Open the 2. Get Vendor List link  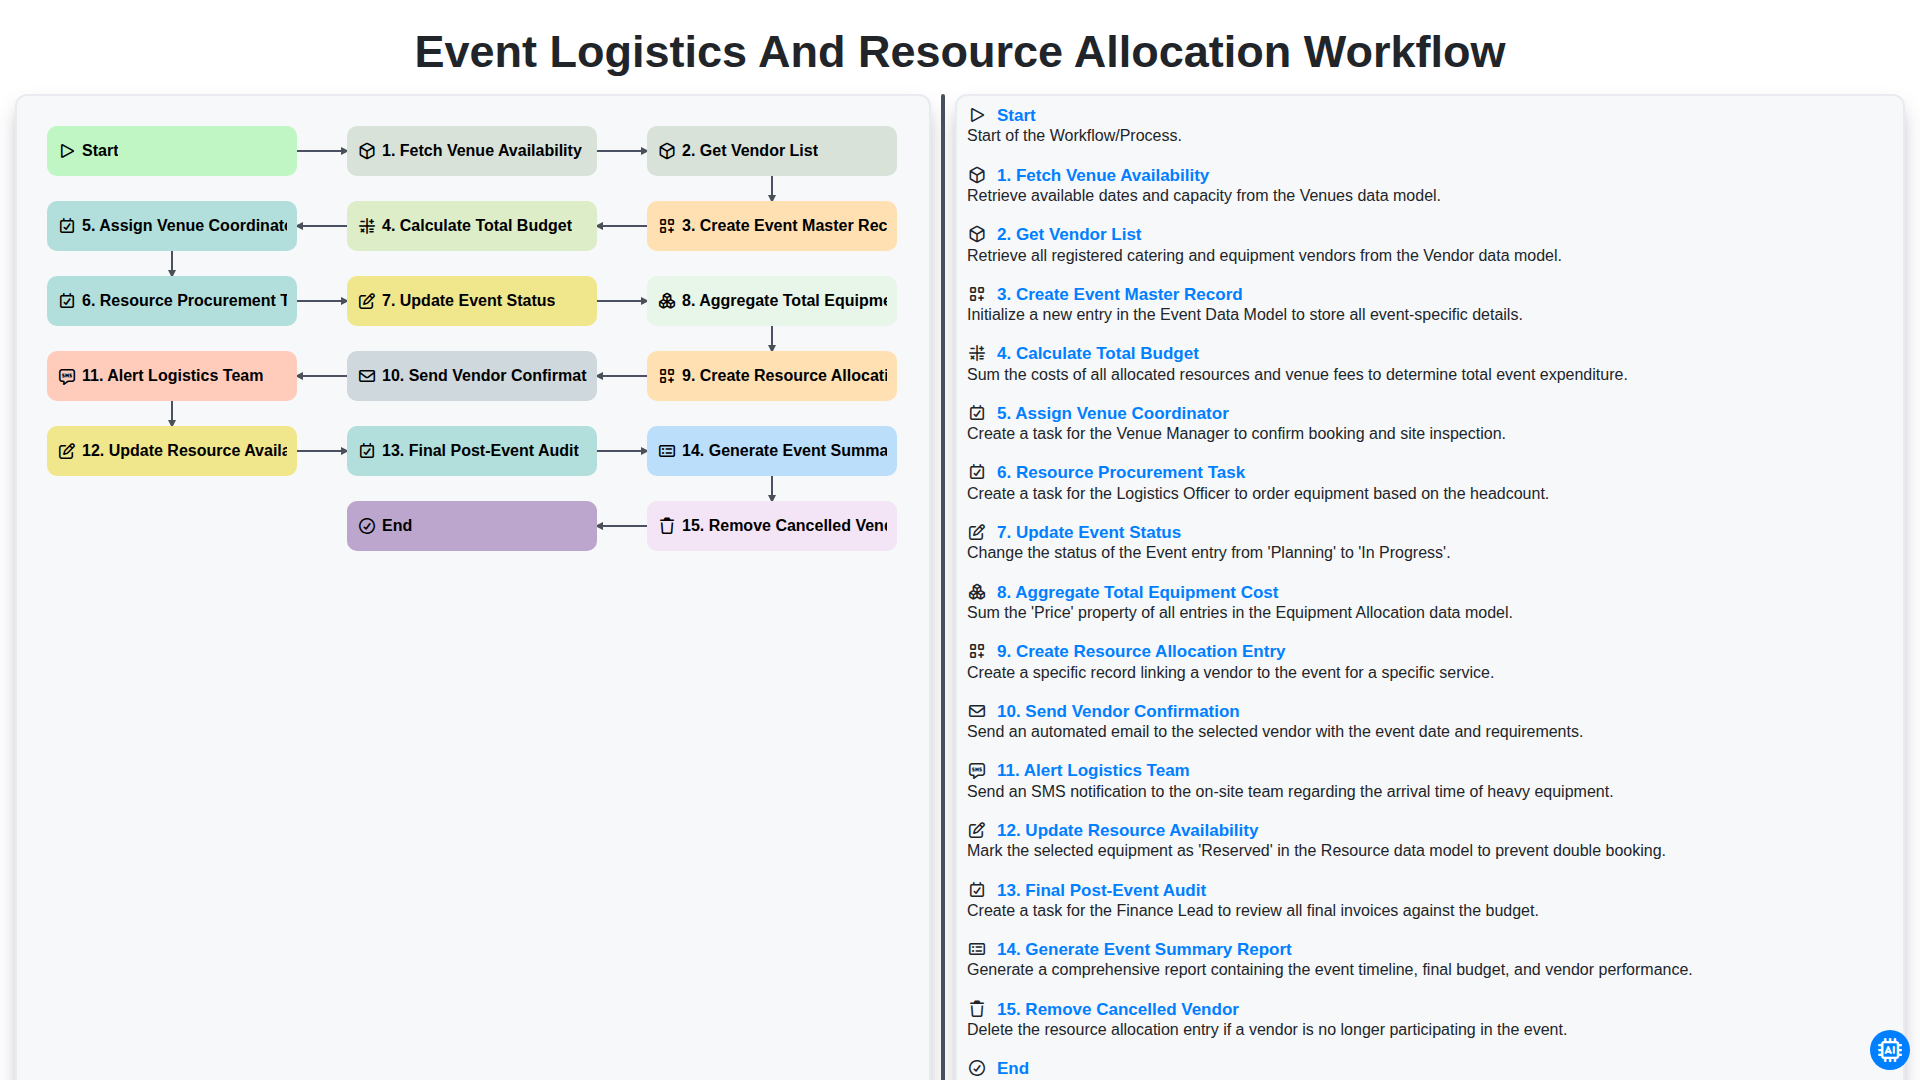pos(1069,234)
